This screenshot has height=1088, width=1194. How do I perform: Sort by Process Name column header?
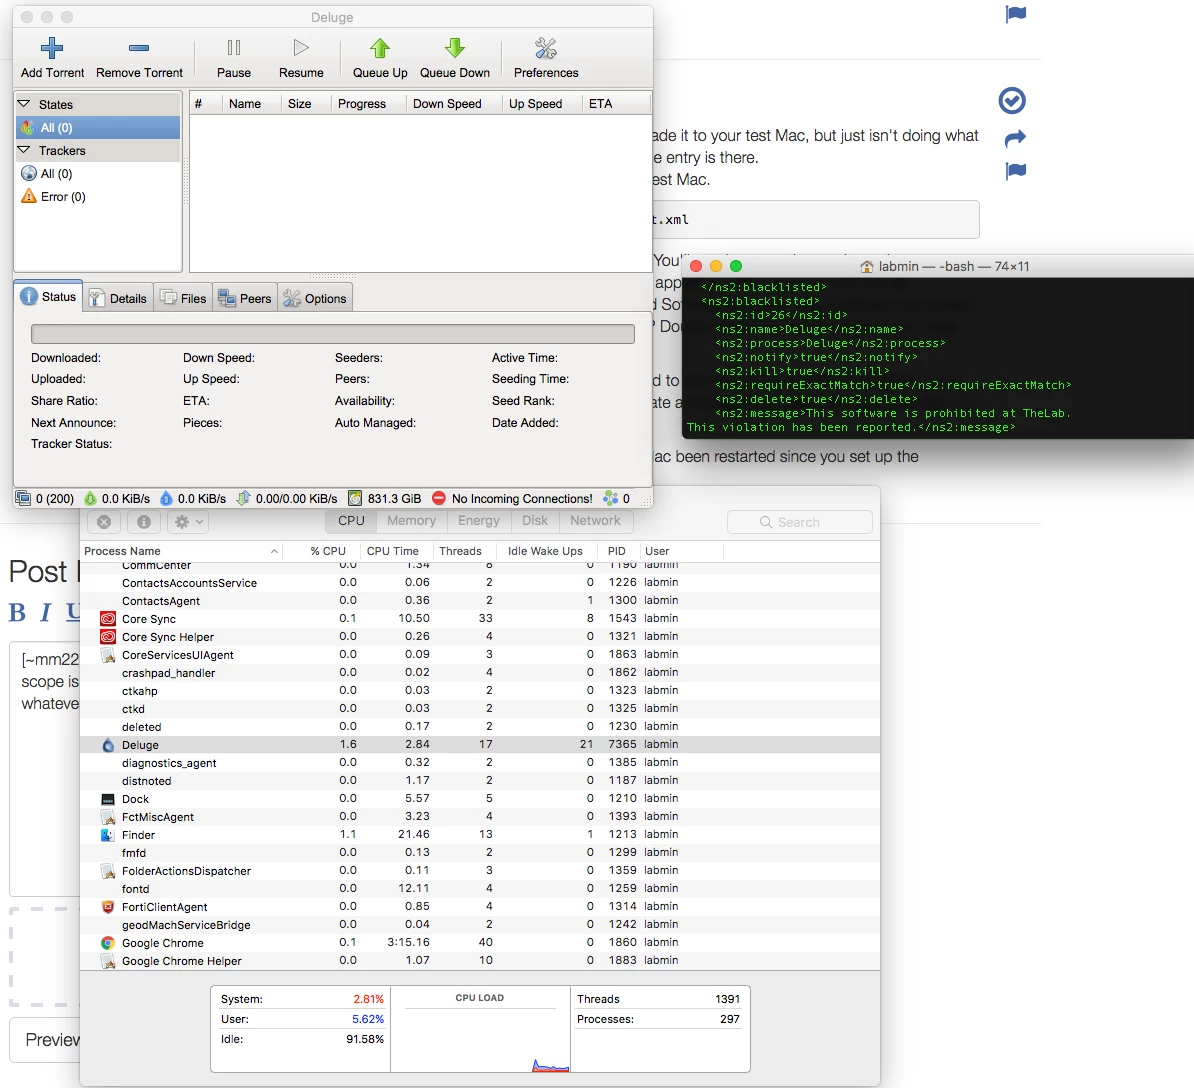(181, 551)
